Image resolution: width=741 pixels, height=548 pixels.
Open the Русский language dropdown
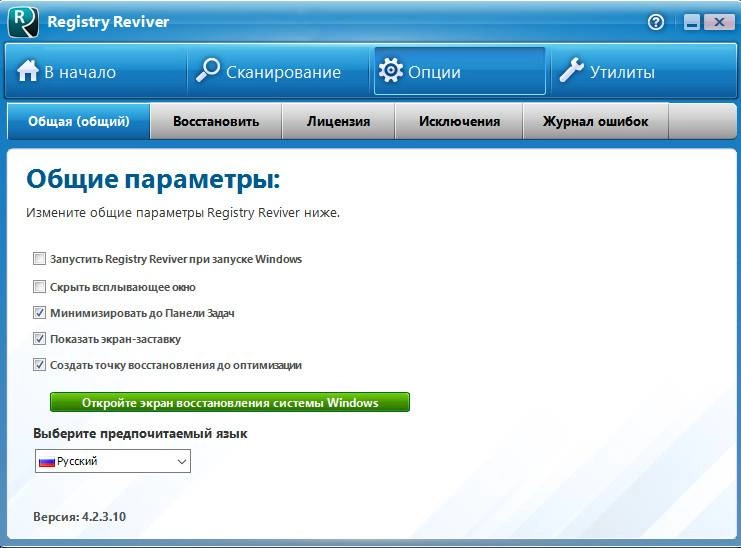(112, 461)
